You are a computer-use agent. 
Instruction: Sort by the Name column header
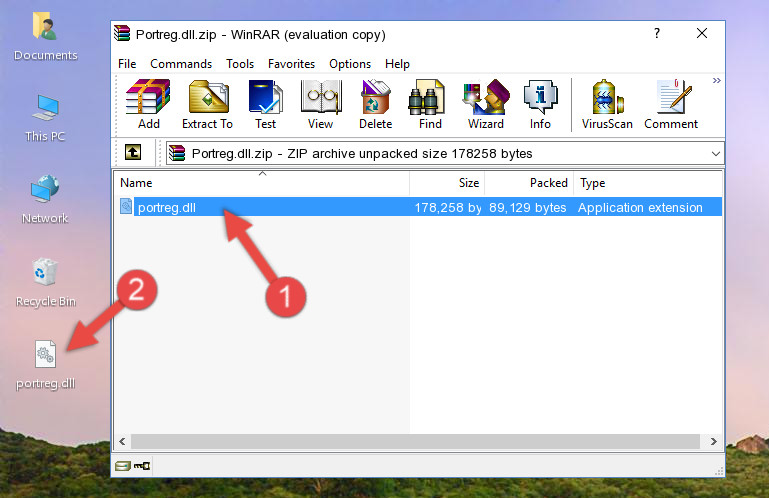click(262, 183)
